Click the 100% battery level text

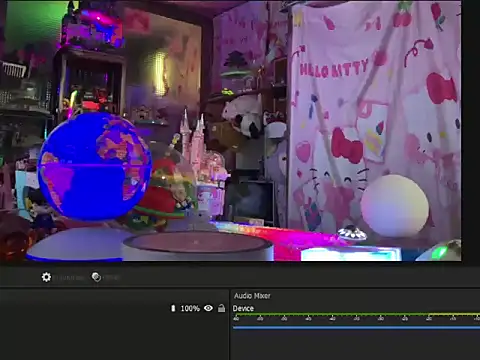[190, 308]
